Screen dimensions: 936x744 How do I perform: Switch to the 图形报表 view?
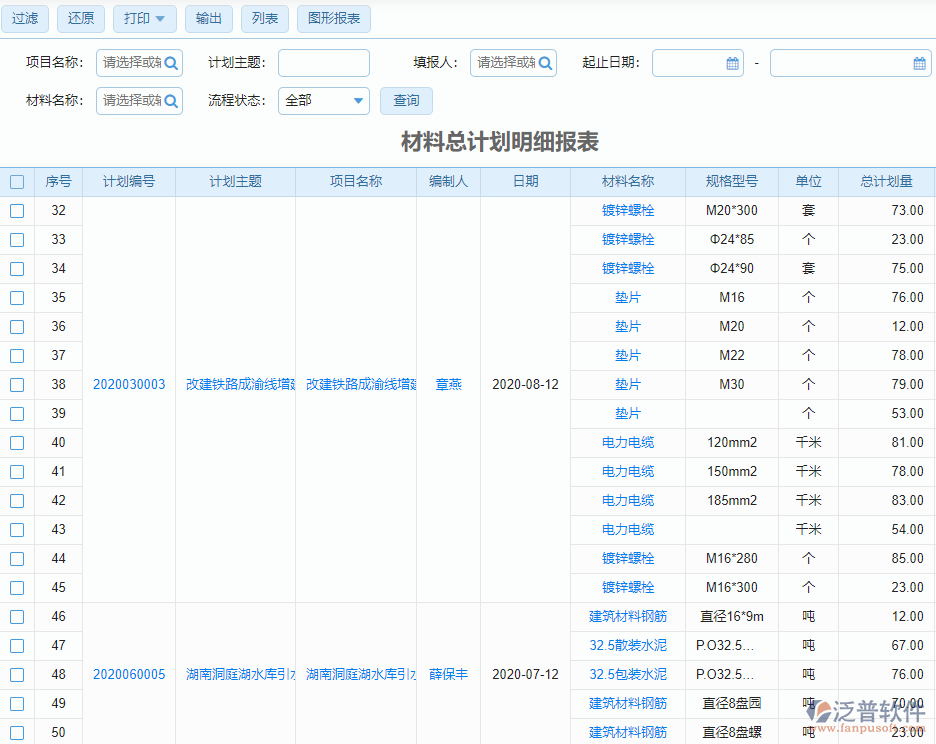[x=333, y=18]
